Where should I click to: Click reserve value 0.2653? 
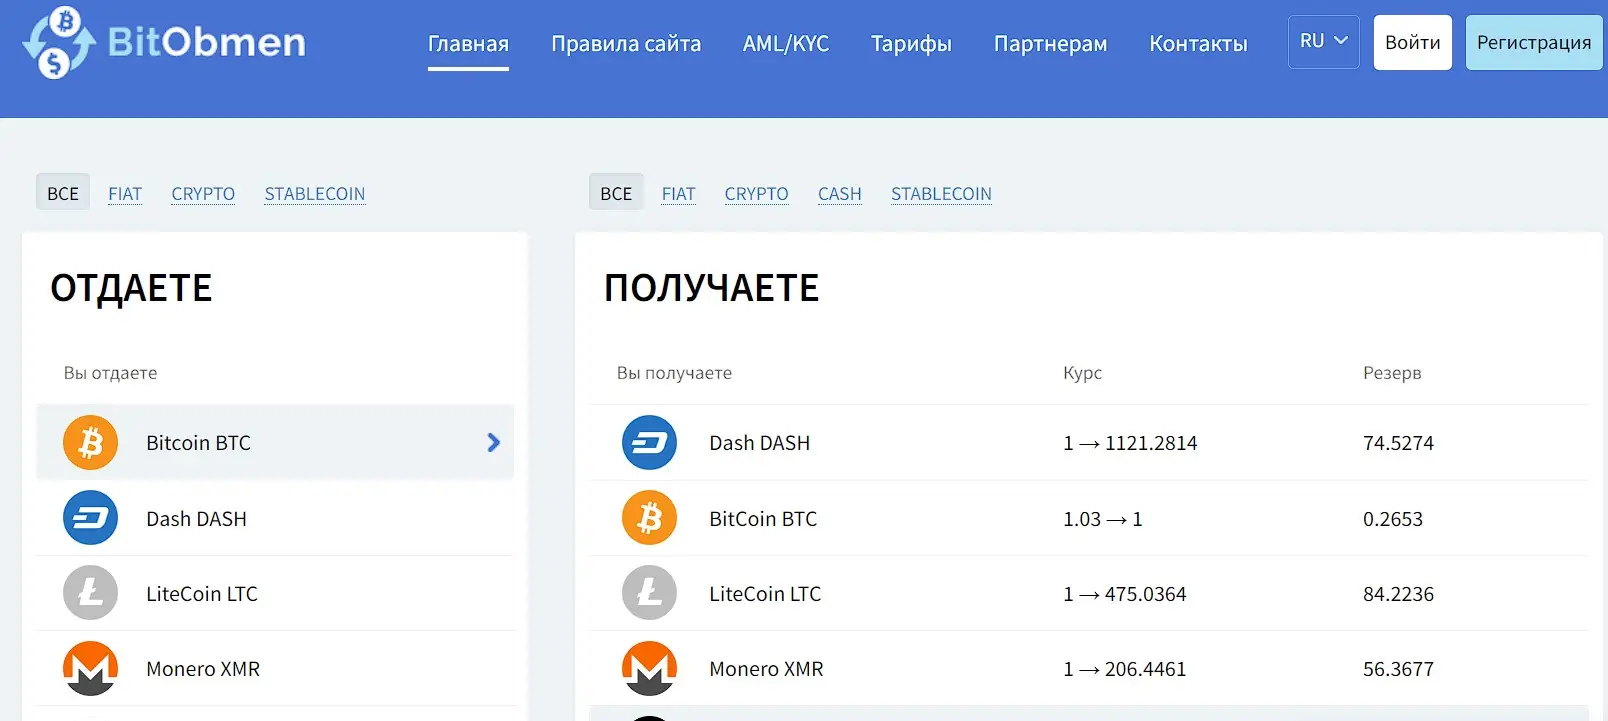[1392, 519]
